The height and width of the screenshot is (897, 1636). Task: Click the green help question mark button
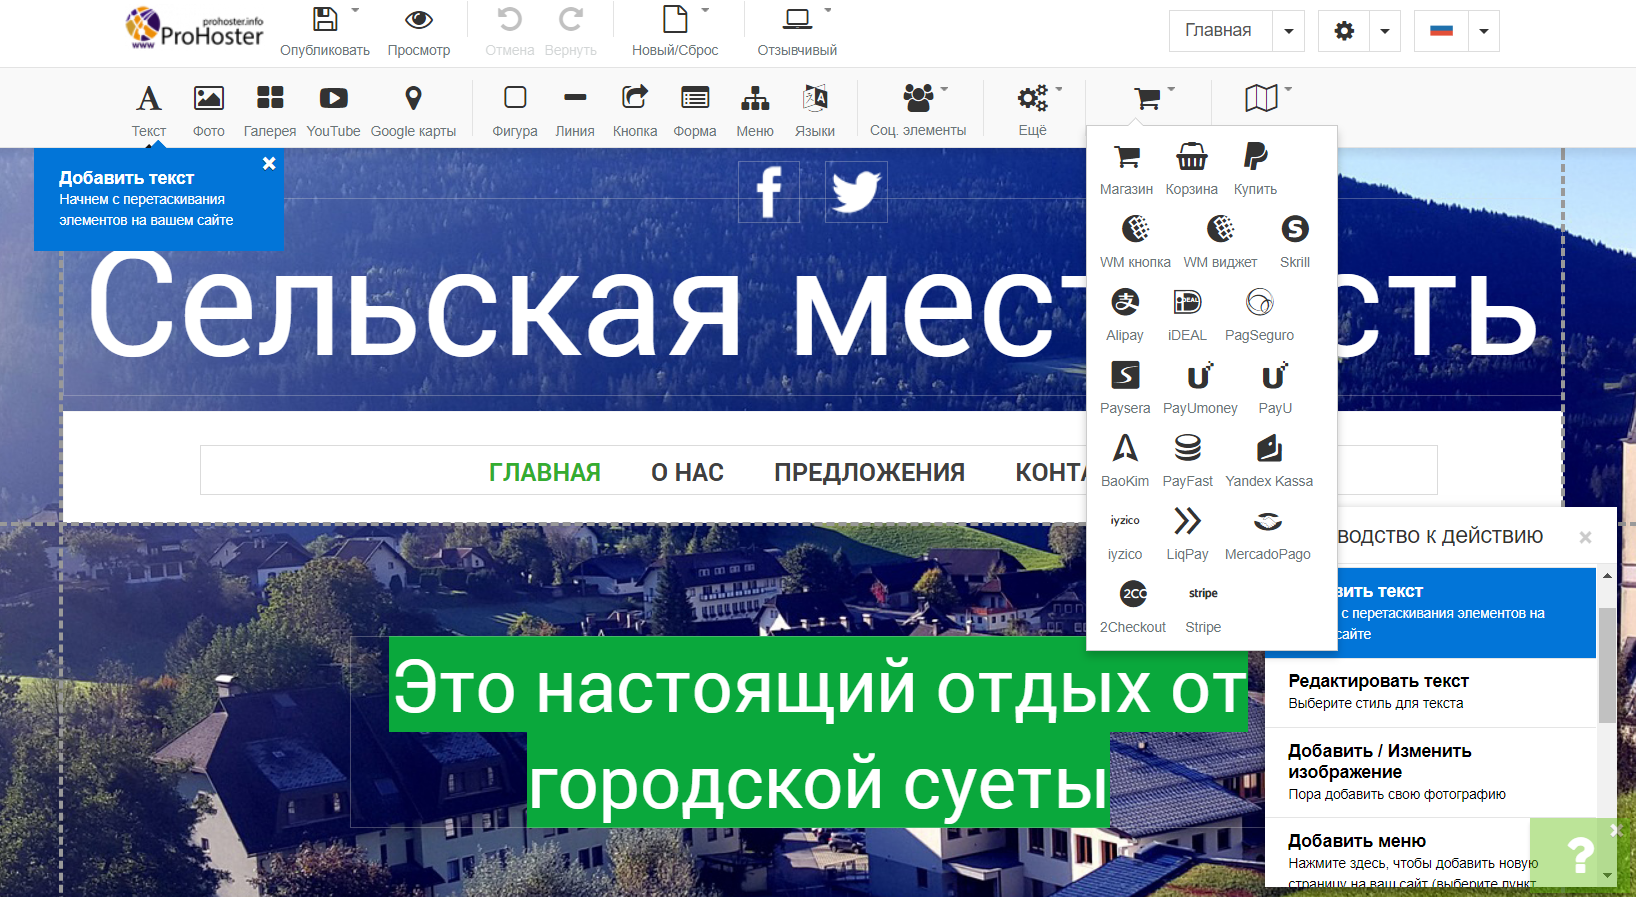[1580, 855]
